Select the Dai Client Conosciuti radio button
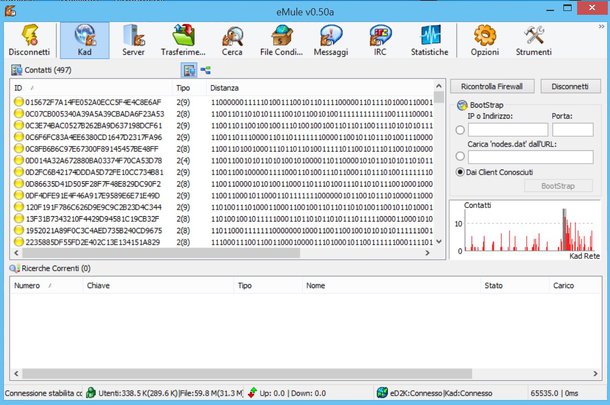Image resolution: width=610 pixels, height=405 pixels. tap(460, 172)
